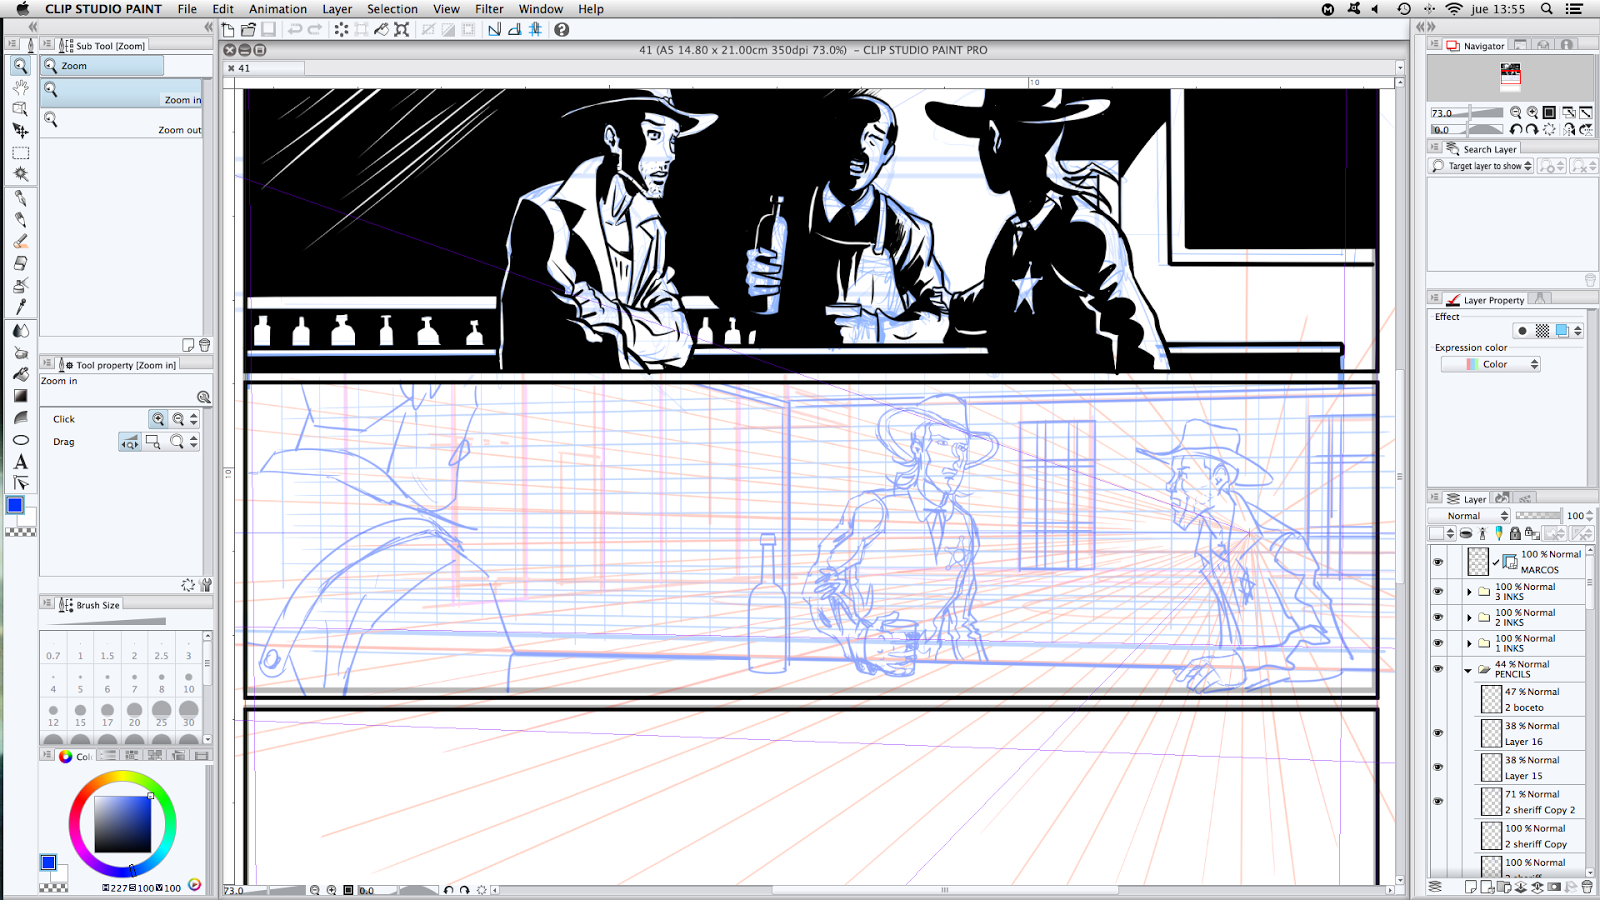Click Navigator rotate left icon
Image resolution: width=1600 pixels, height=900 pixels.
click(x=1516, y=130)
